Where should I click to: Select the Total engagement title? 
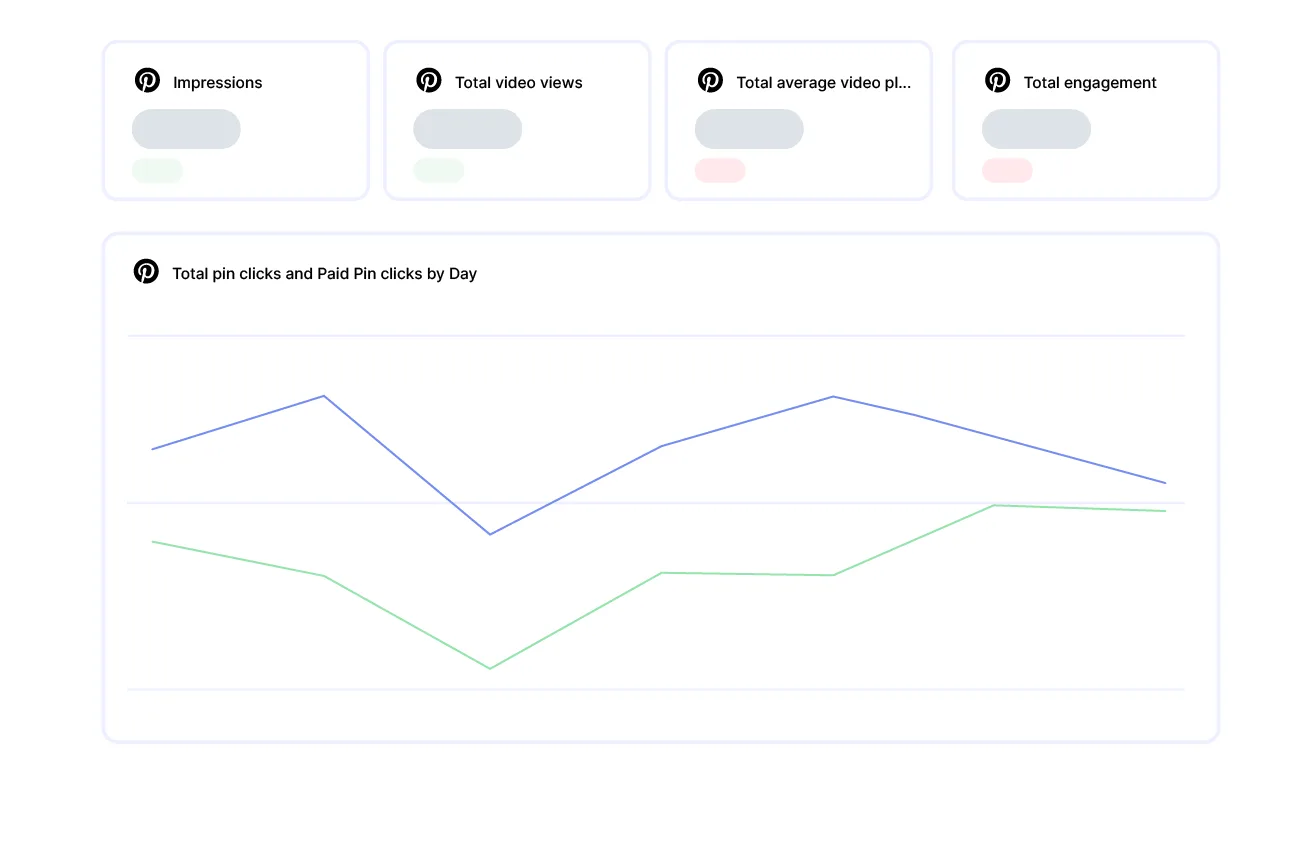pos(1089,83)
